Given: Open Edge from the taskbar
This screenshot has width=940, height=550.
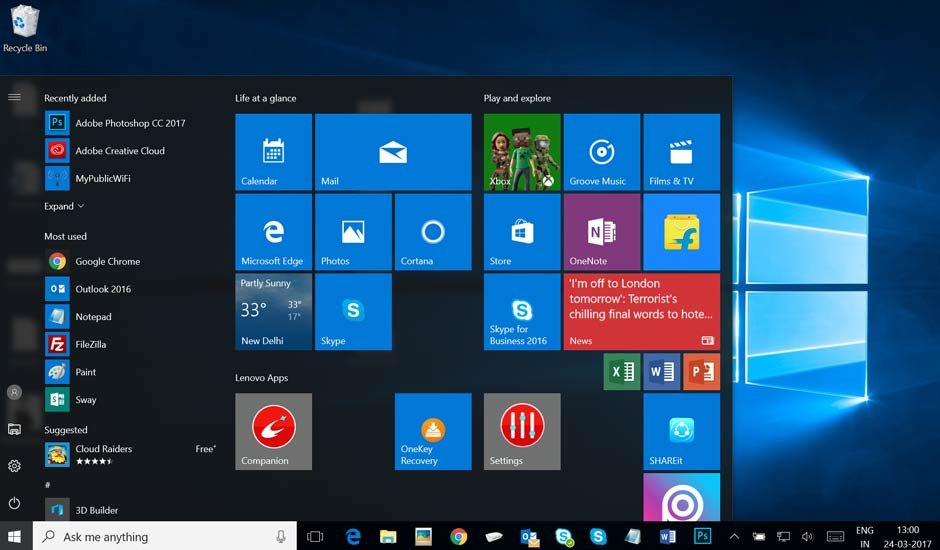Looking at the screenshot, I should pyautogui.click(x=353, y=536).
